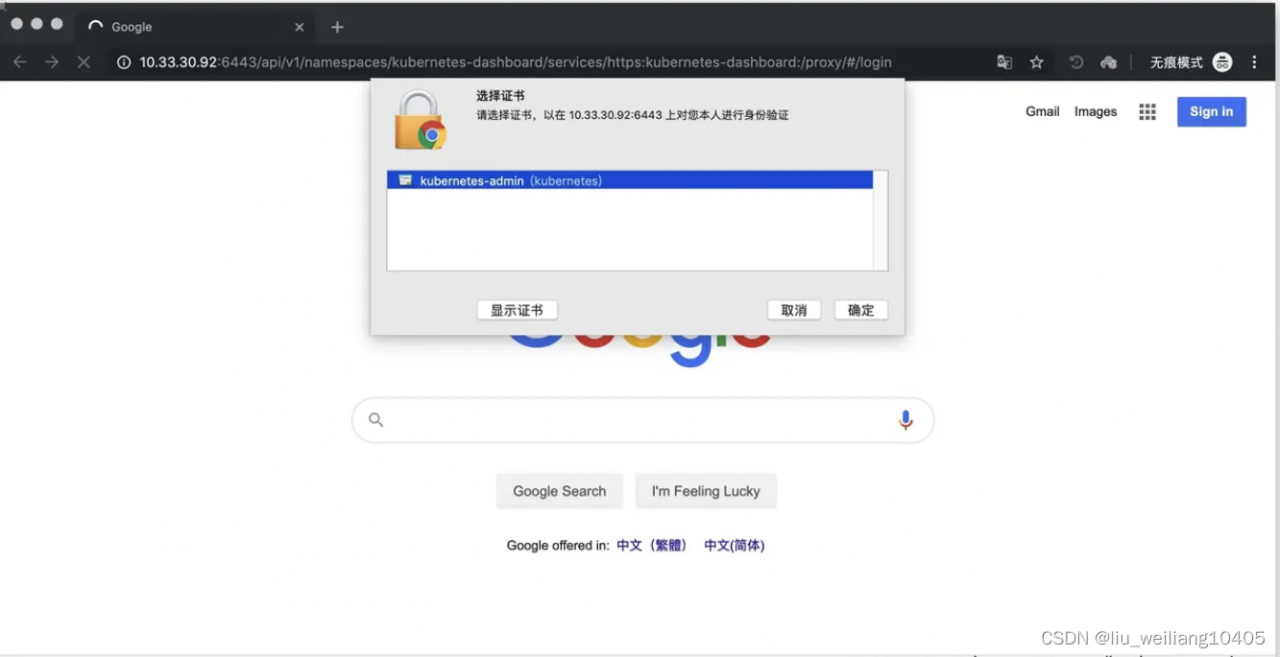Click the magnifier icon in search box
Viewport: 1280px width, 657px height.
[376, 420]
